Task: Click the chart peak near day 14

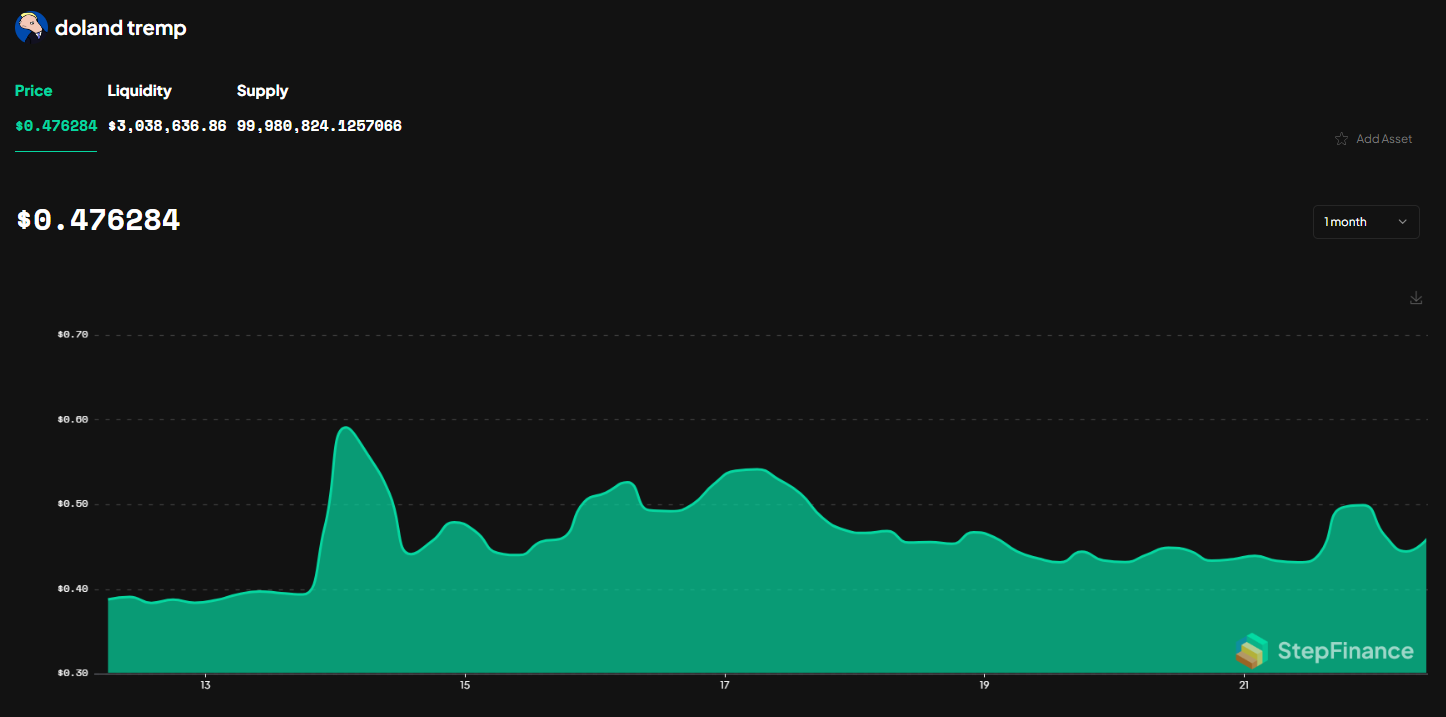Action: point(345,430)
